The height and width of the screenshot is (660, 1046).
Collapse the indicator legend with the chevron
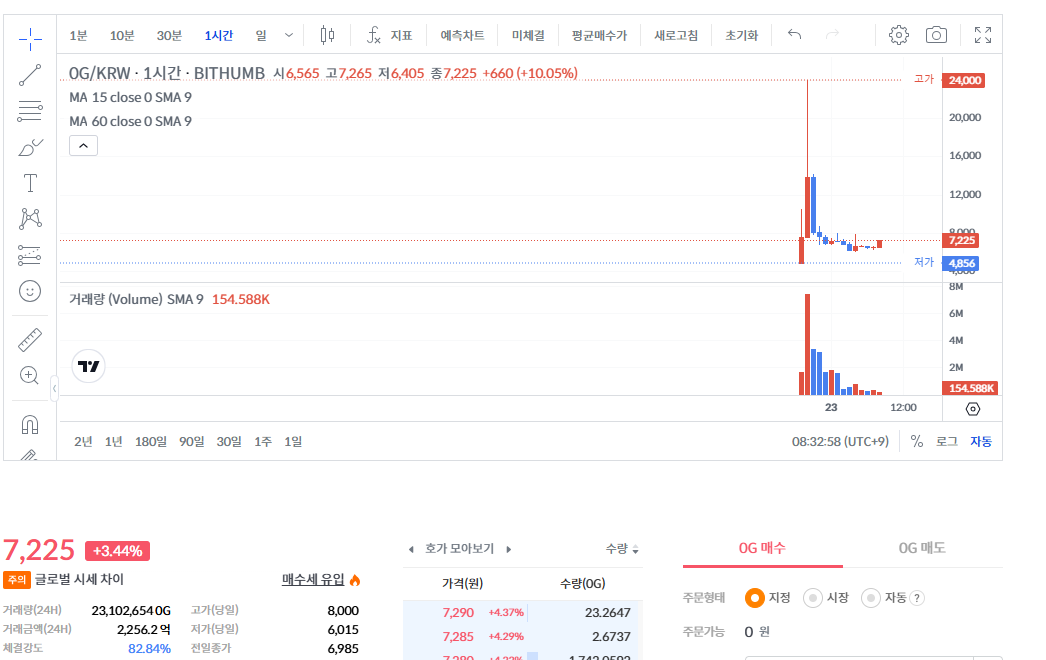[83, 145]
